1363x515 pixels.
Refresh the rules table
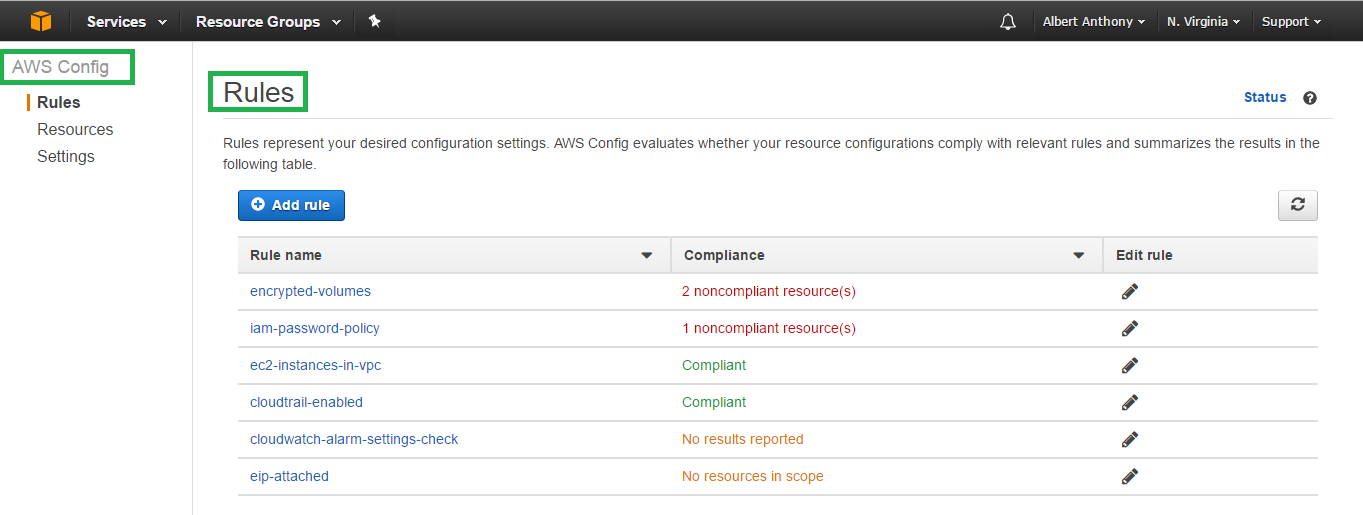1298,205
